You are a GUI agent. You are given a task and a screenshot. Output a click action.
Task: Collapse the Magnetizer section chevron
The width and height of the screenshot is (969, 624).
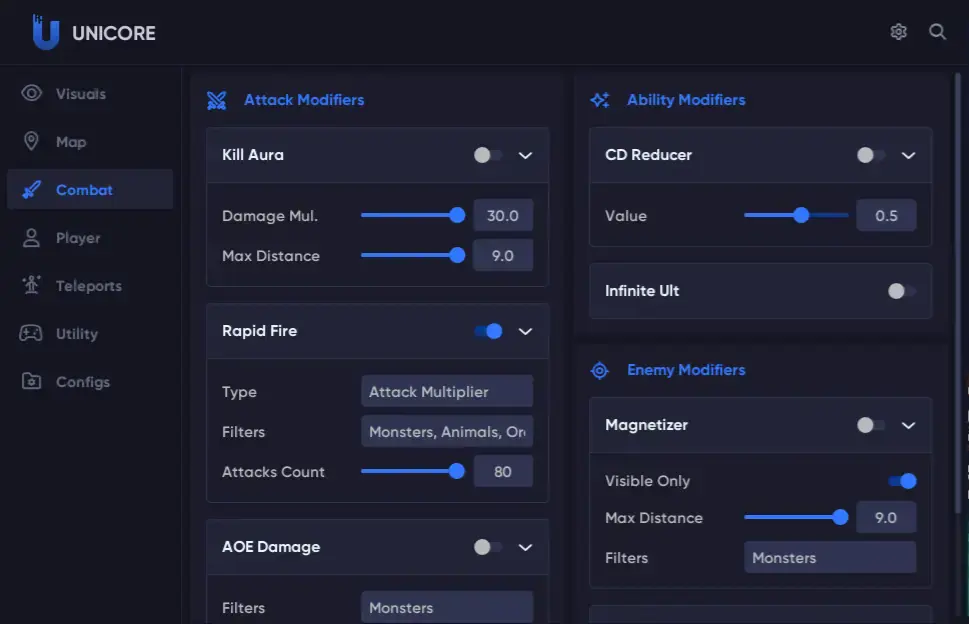pyautogui.click(x=908, y=425)
